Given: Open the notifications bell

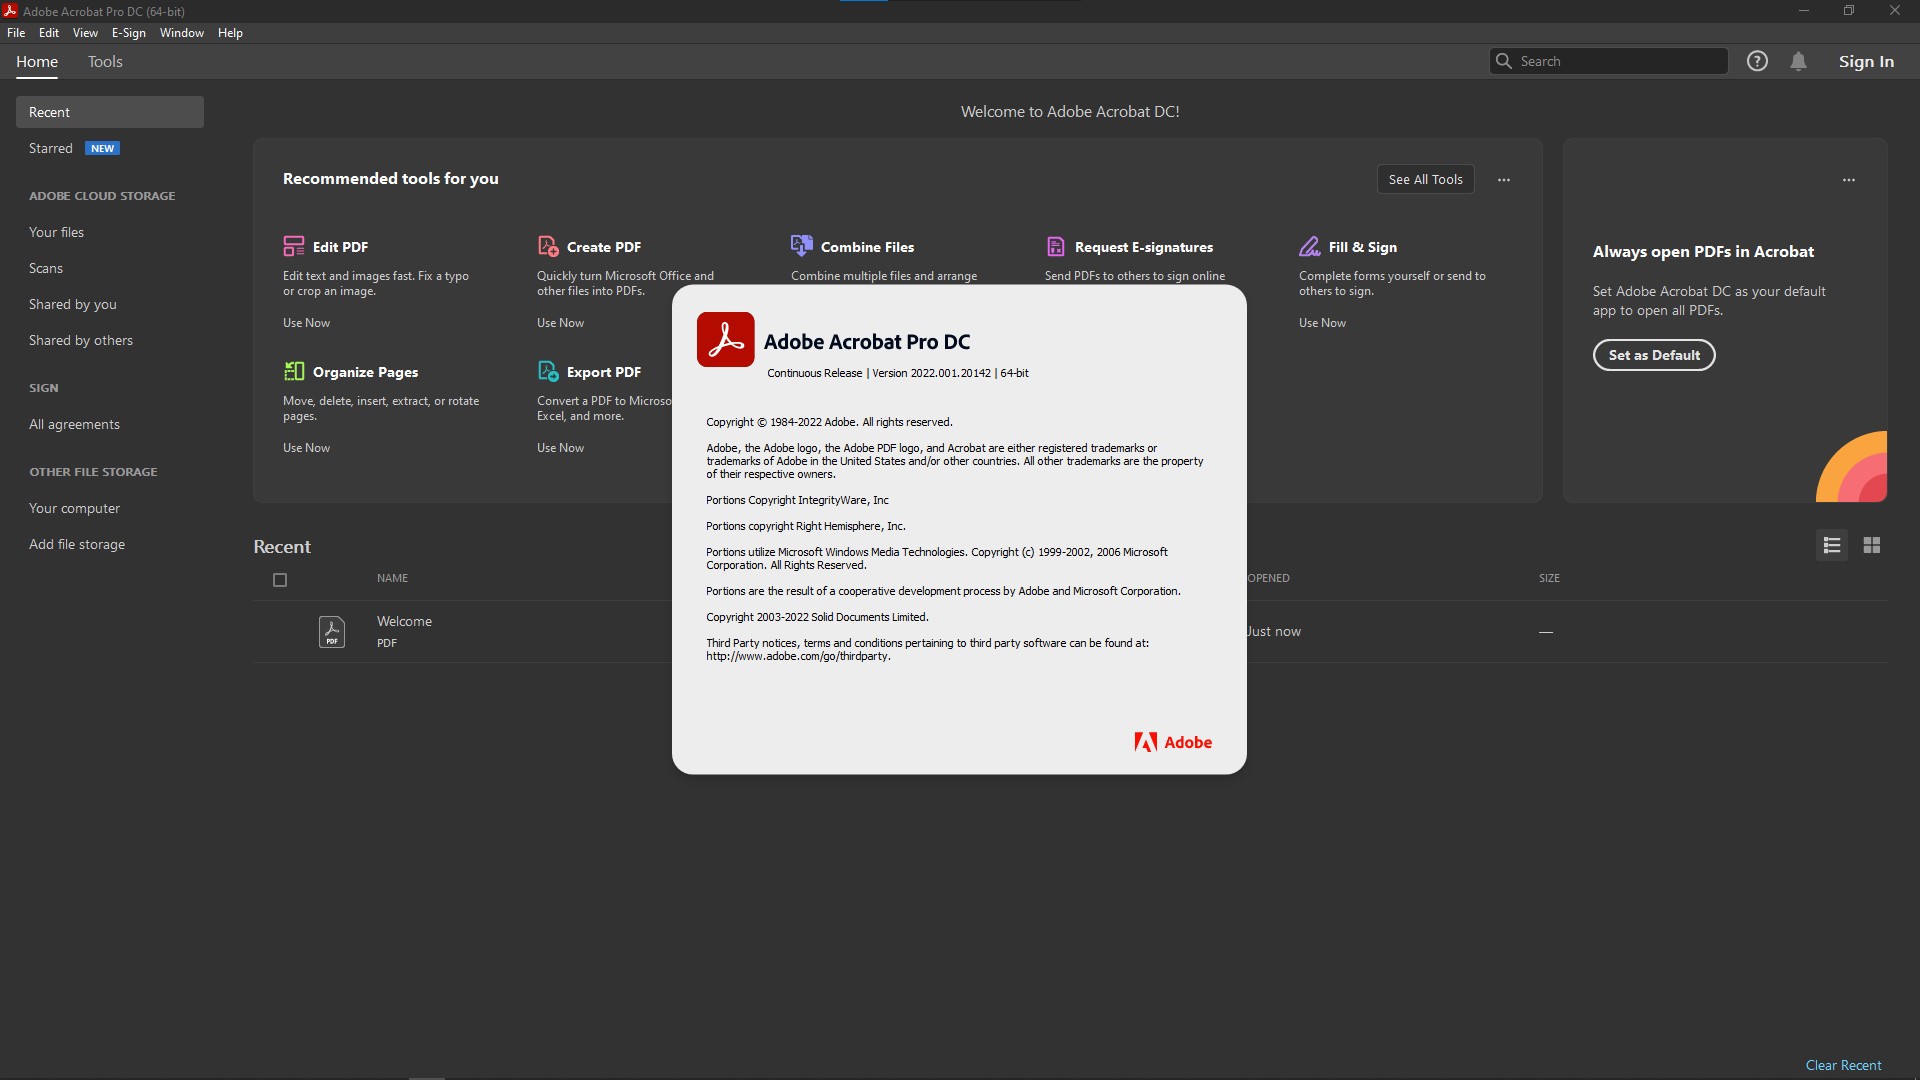Looking at the screenshot, I should tap(1798, 61).
